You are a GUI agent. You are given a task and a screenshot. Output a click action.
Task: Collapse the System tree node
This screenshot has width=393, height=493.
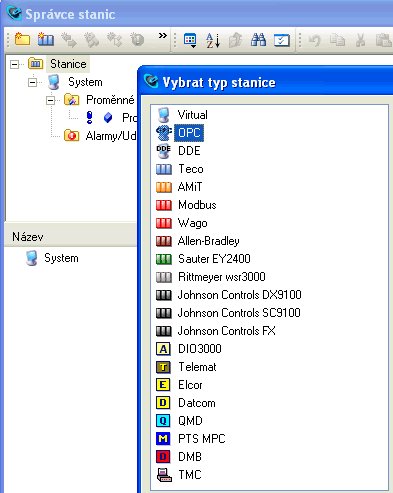pos(32,82)
